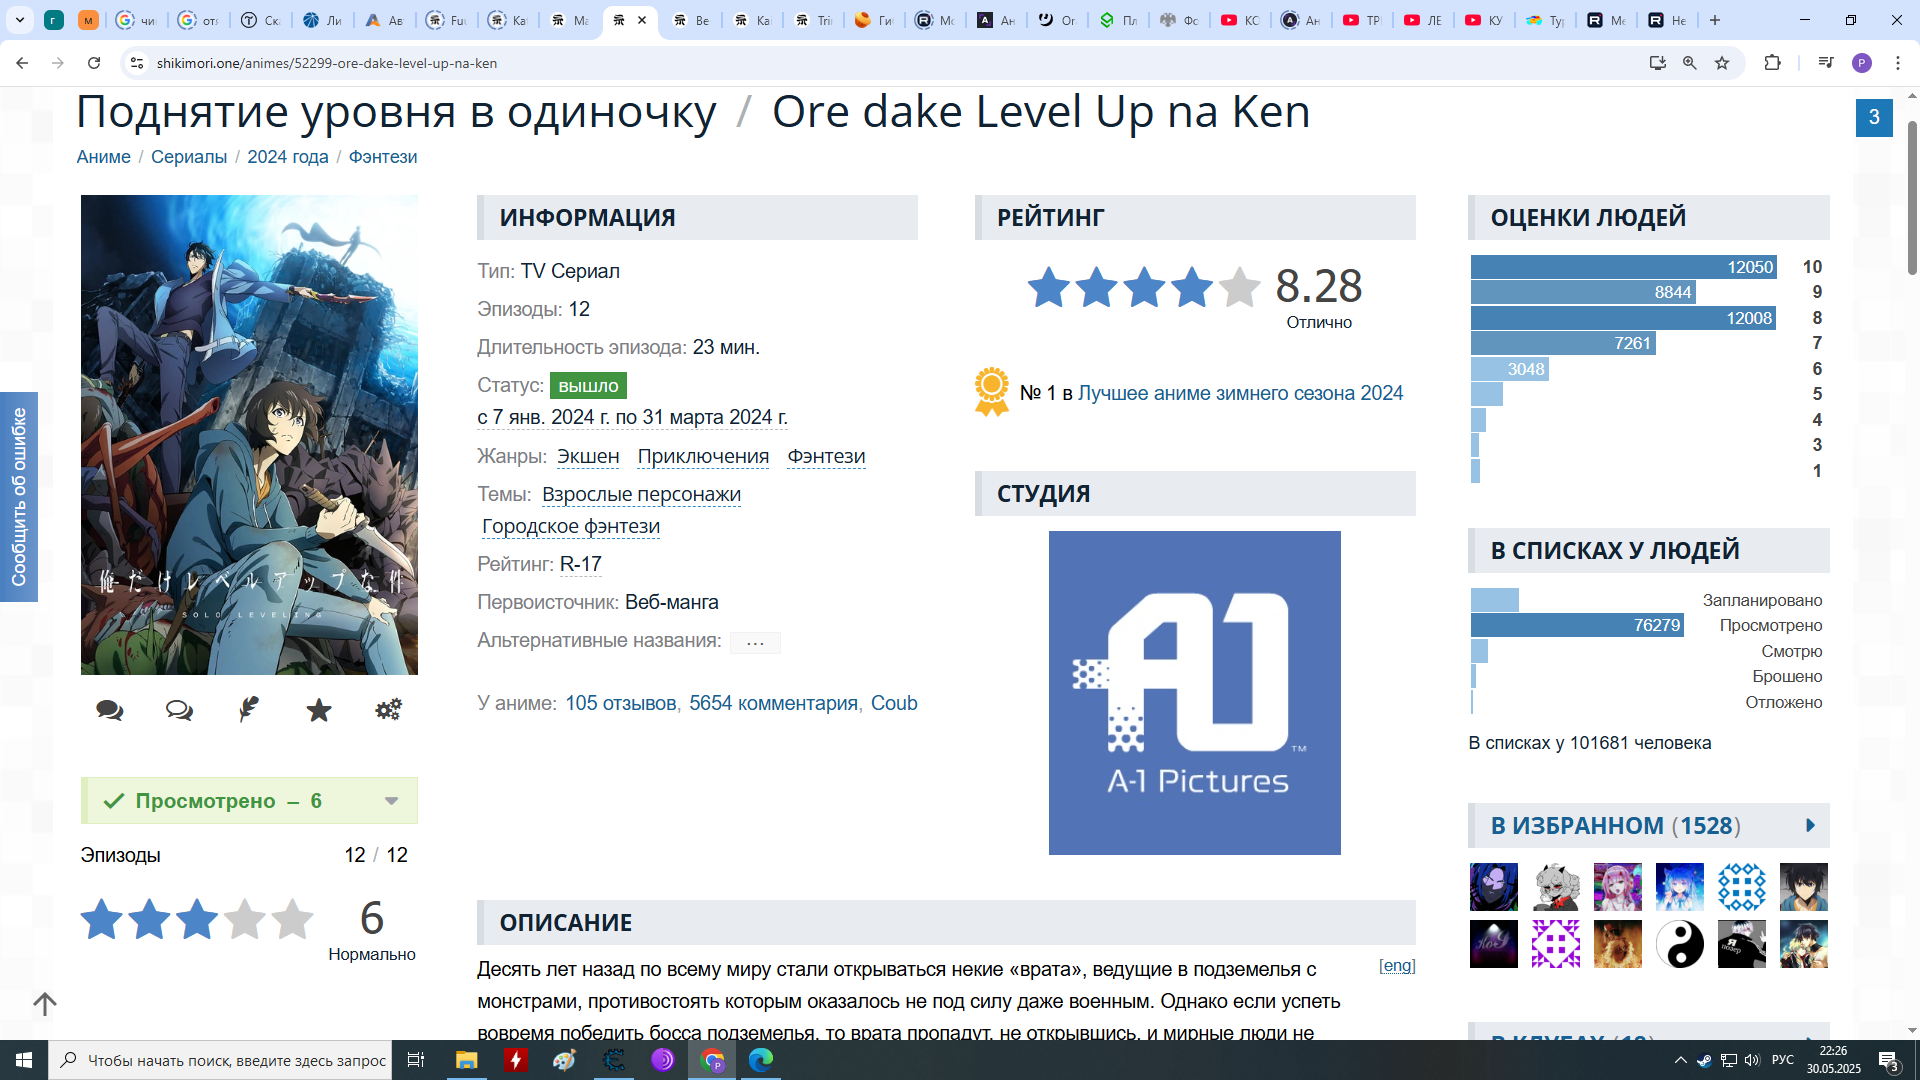
Task: Add to favorites with the star icon under the poster
Action: point(319,710)
